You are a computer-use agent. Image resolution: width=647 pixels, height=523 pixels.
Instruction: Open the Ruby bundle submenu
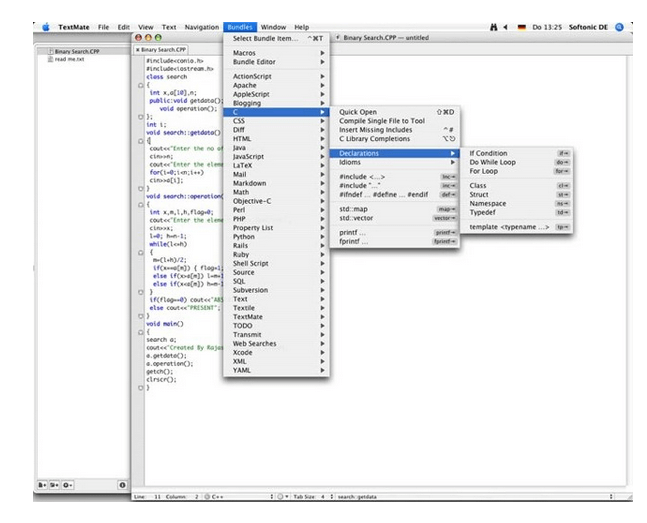click(x=276, y=254)
